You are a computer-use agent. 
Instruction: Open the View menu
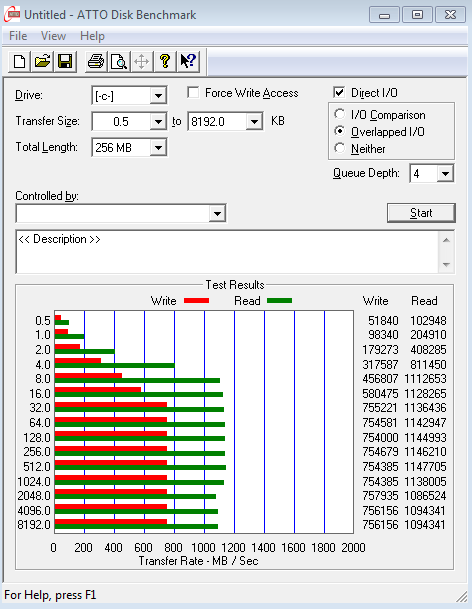[54, 36]
